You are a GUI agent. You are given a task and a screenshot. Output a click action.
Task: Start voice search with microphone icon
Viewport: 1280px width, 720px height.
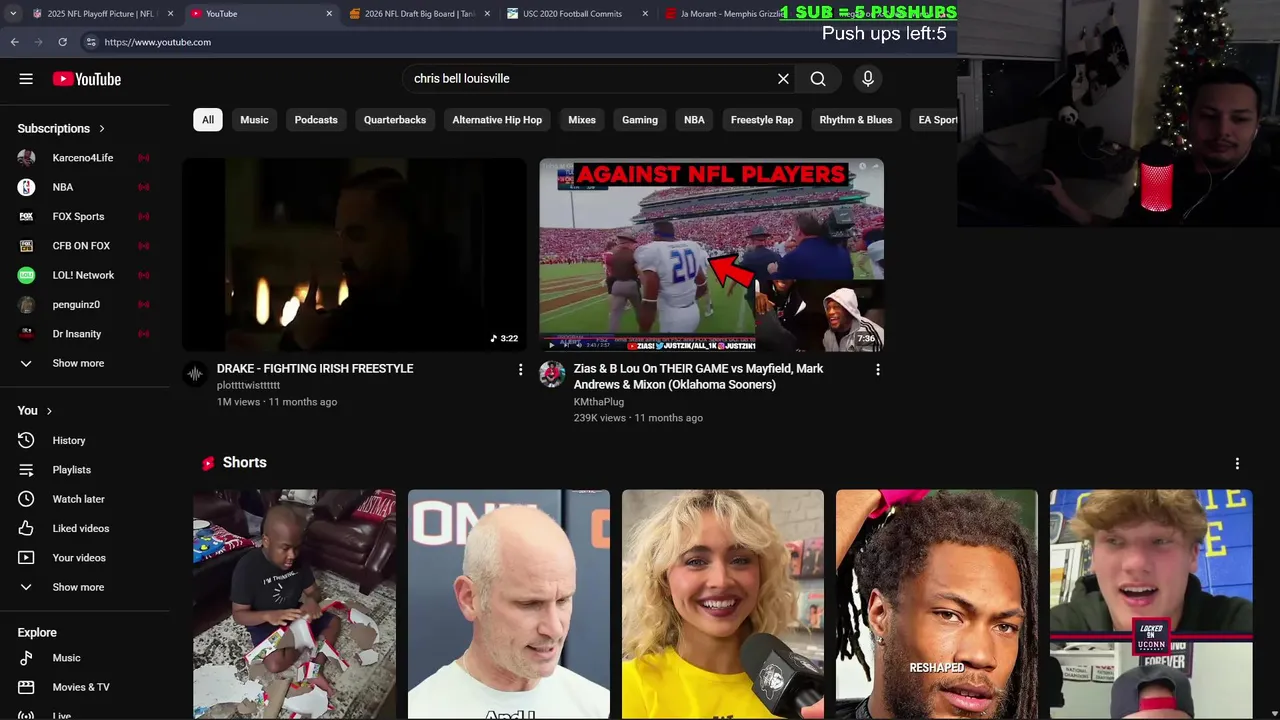pos(867,79)
